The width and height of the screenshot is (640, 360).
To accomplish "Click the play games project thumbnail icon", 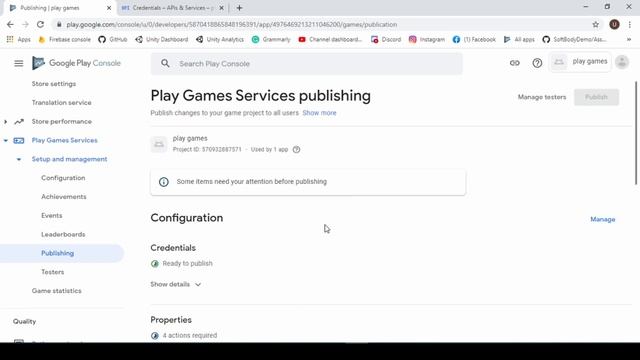I will [159, 144].
